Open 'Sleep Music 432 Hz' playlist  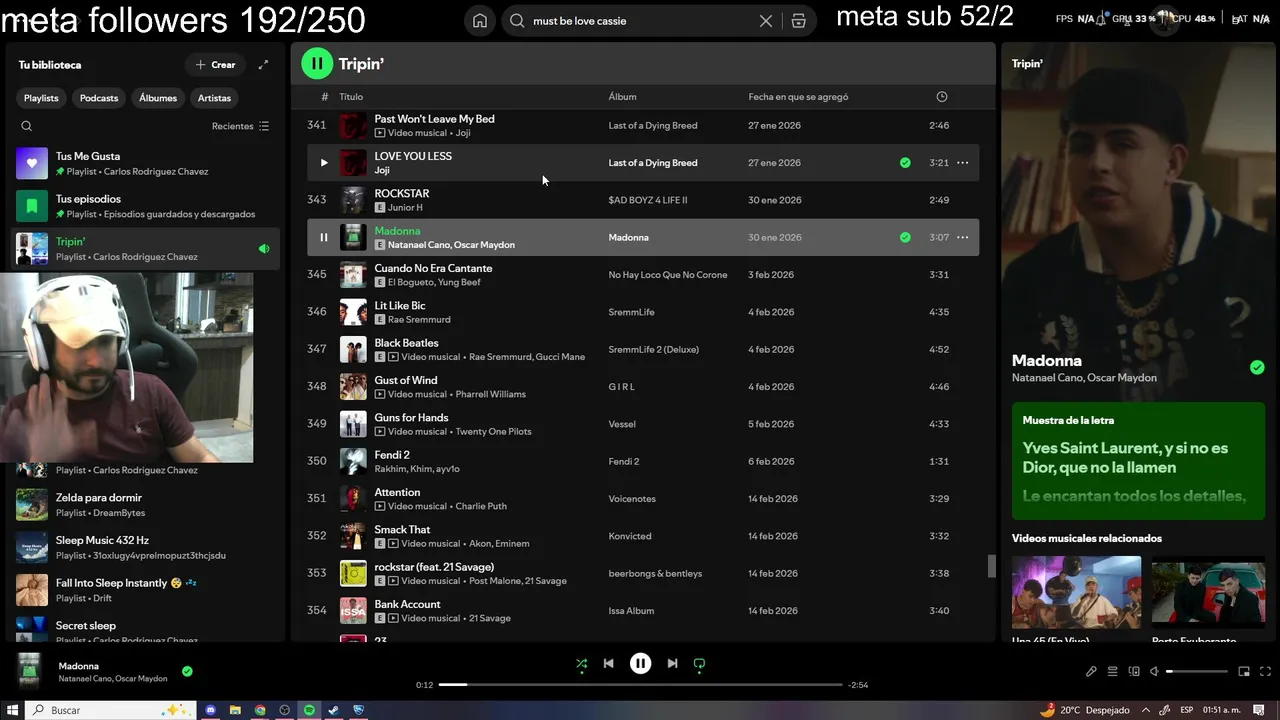[x=147, y=547]
